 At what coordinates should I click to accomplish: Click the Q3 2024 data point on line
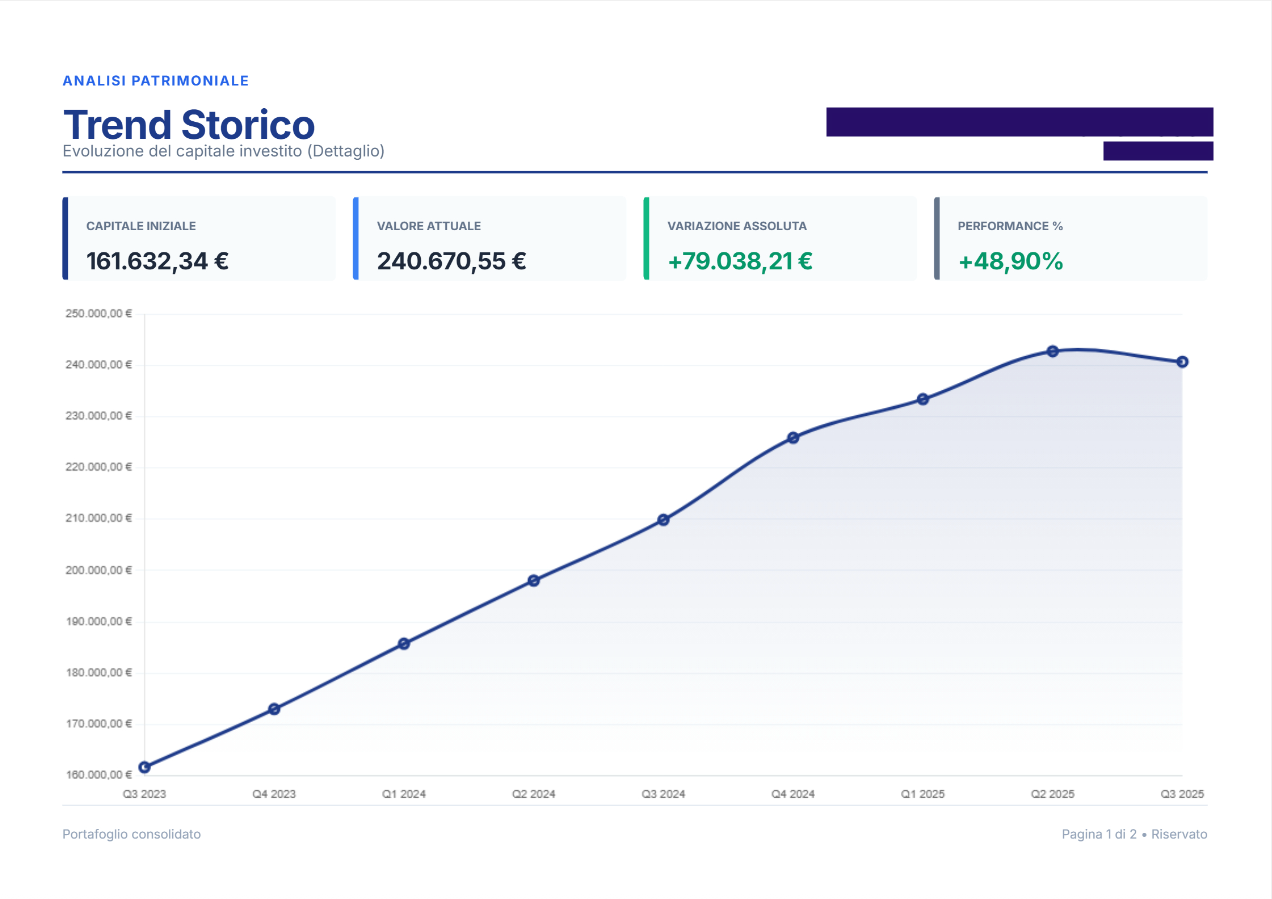pyautogui.click(x=663, y=520)
